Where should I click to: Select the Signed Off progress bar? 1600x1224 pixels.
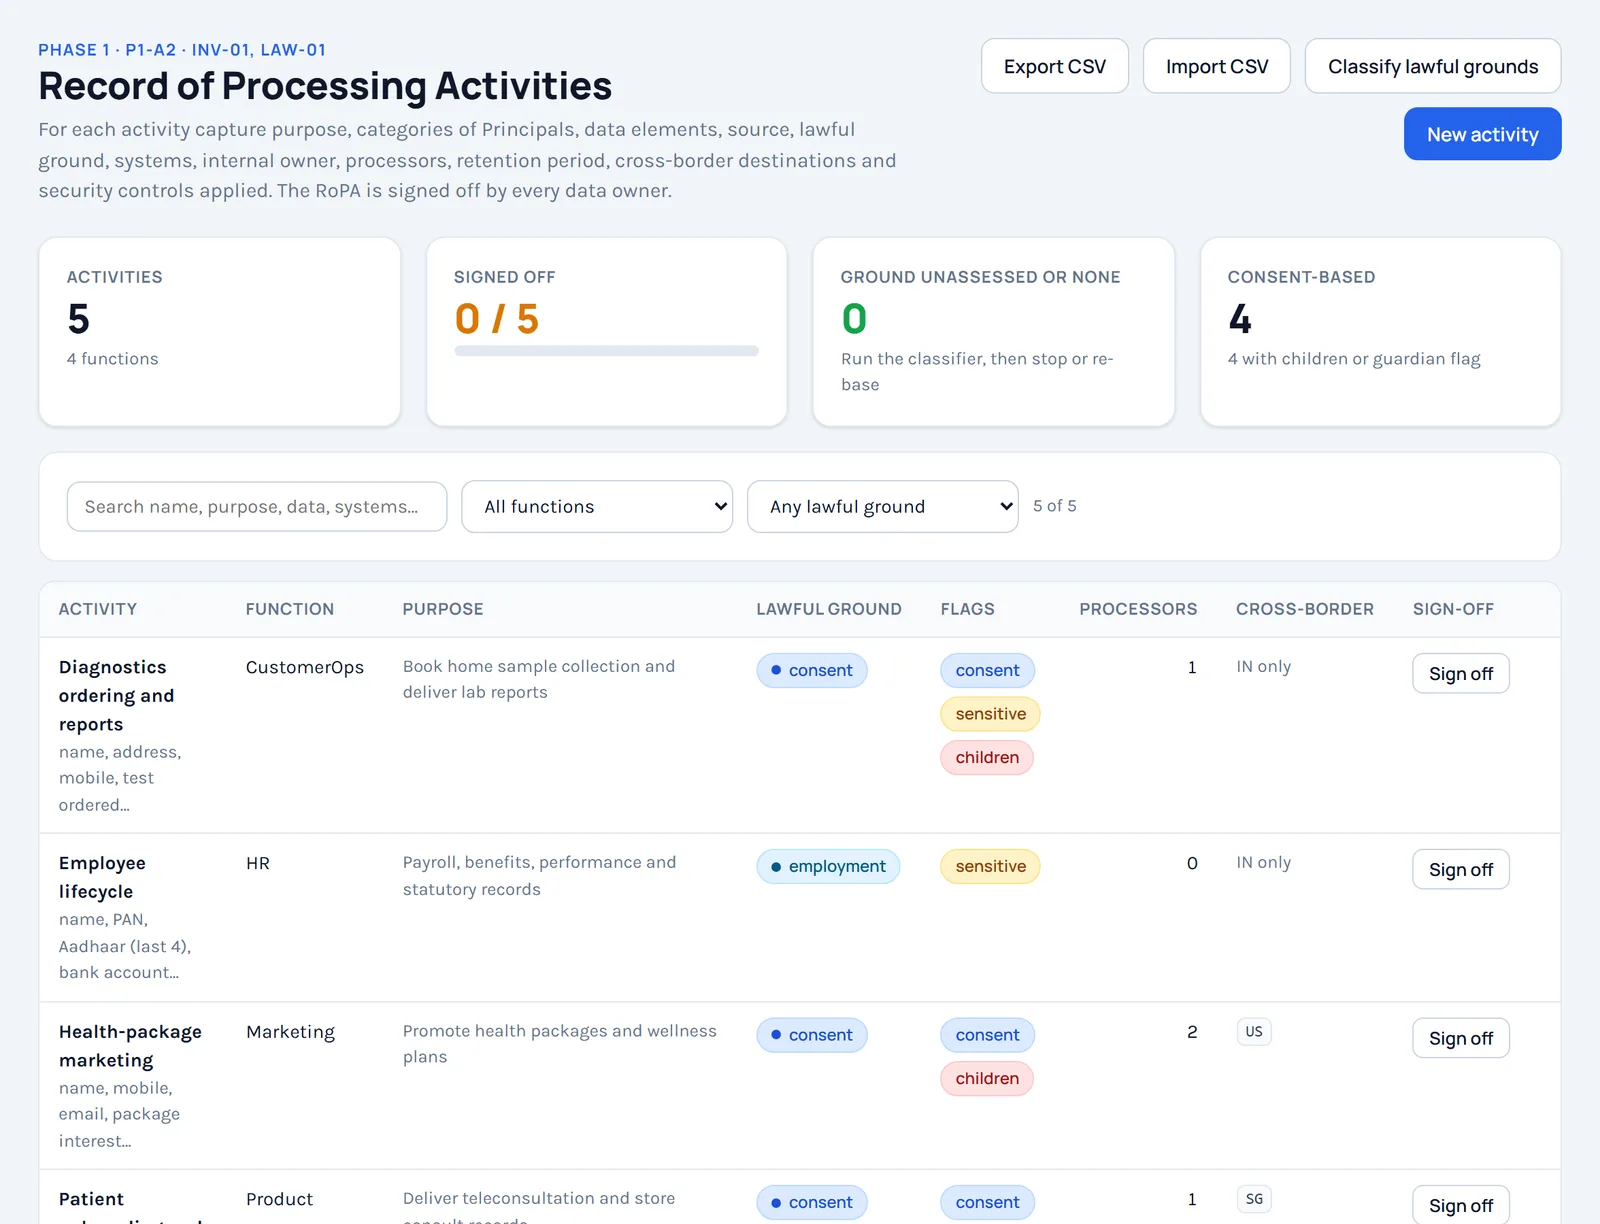[606, 351]
